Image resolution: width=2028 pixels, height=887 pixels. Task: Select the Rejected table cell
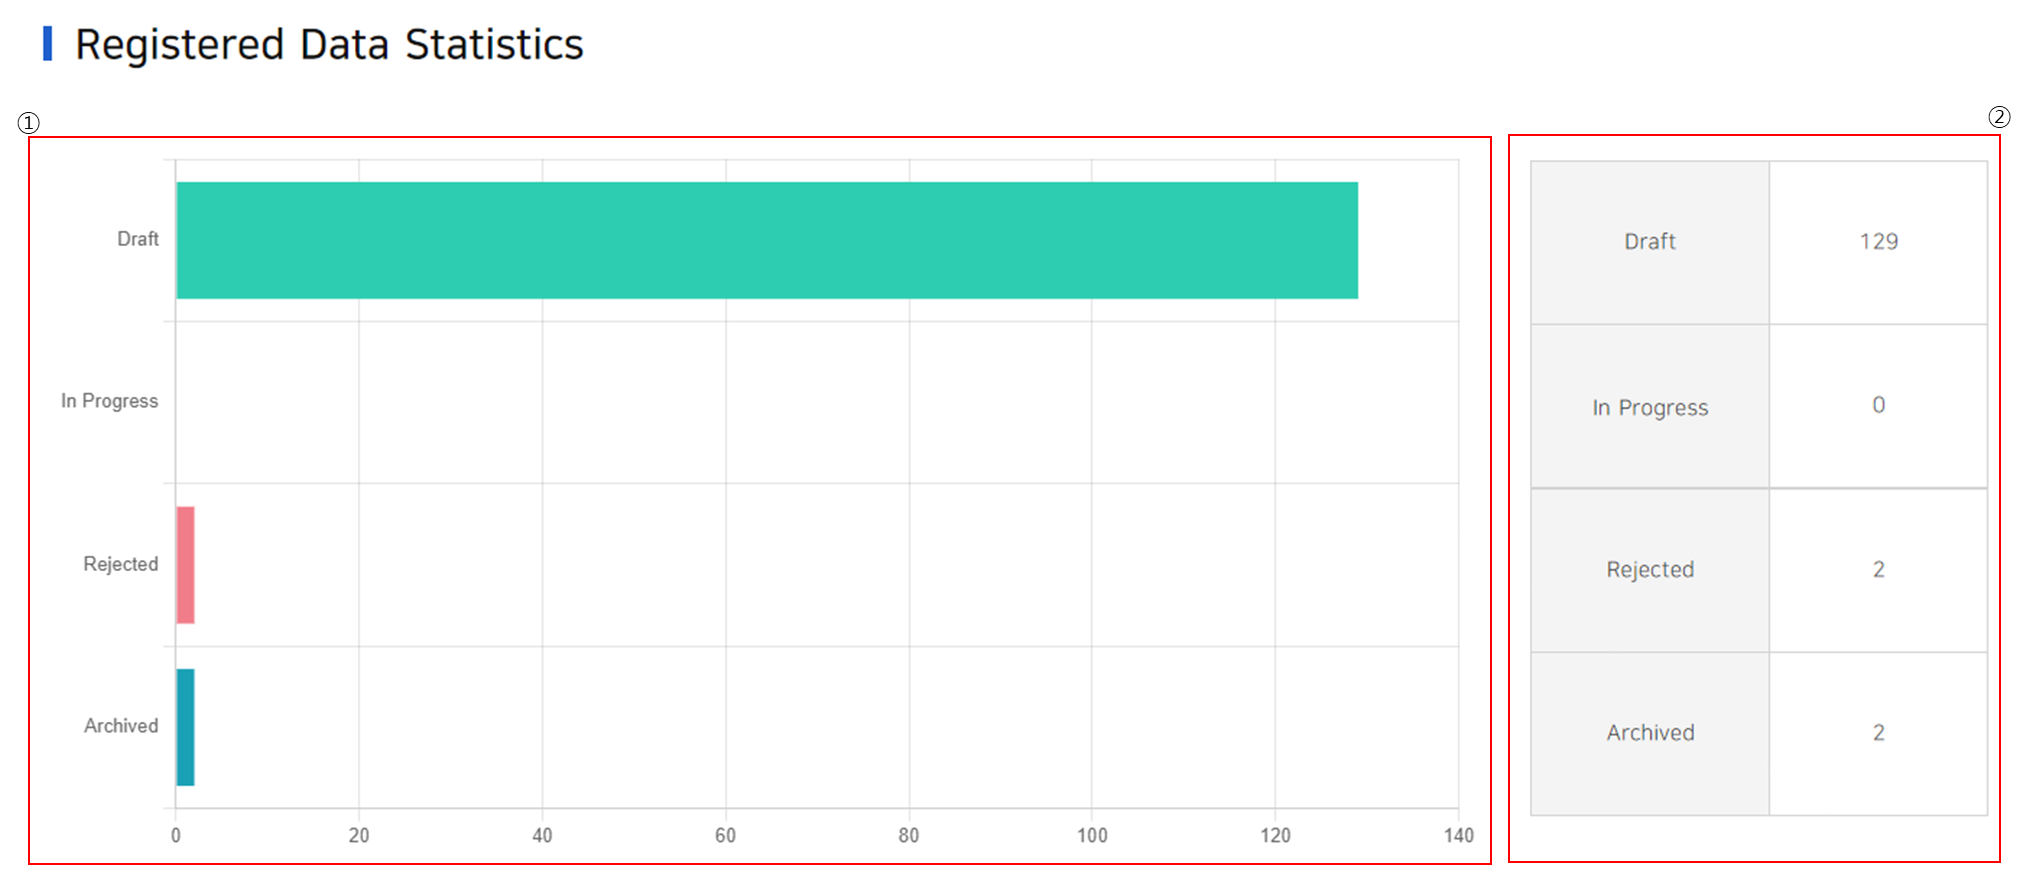(x=1649, y=570)
